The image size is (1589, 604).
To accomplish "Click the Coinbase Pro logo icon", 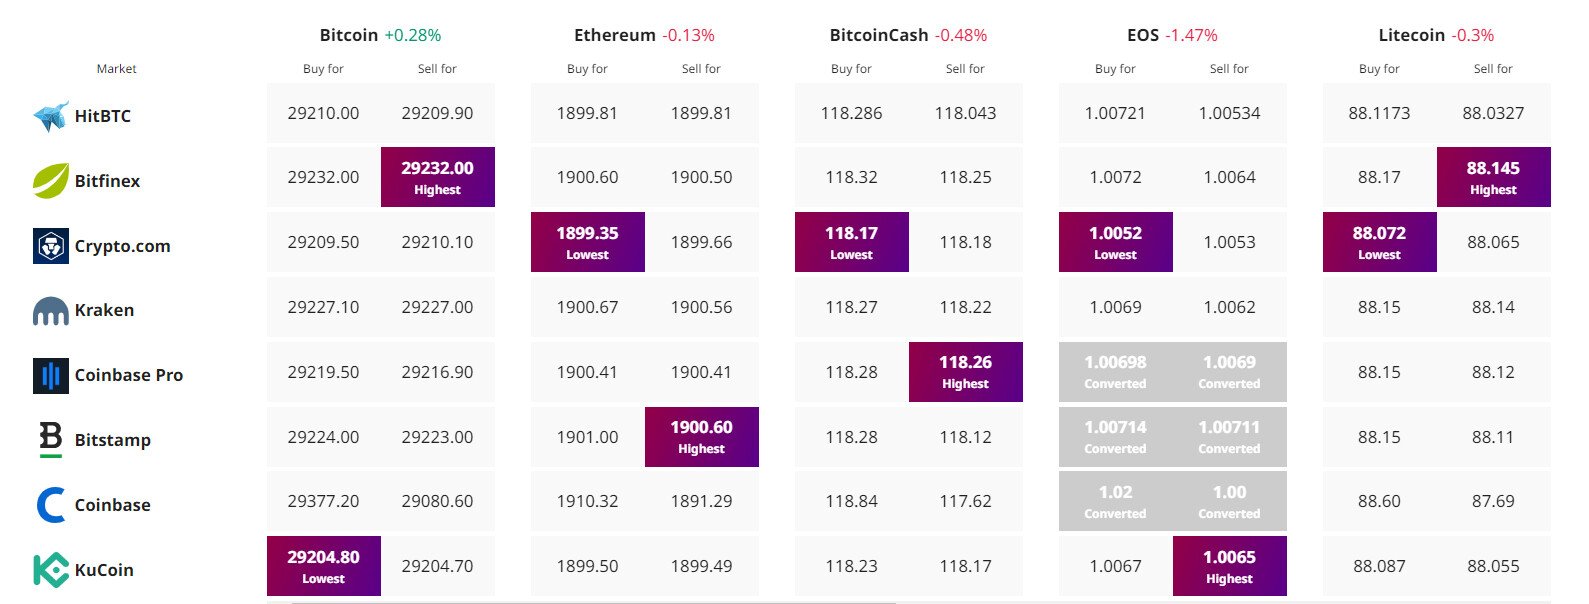I will (51, 375).
